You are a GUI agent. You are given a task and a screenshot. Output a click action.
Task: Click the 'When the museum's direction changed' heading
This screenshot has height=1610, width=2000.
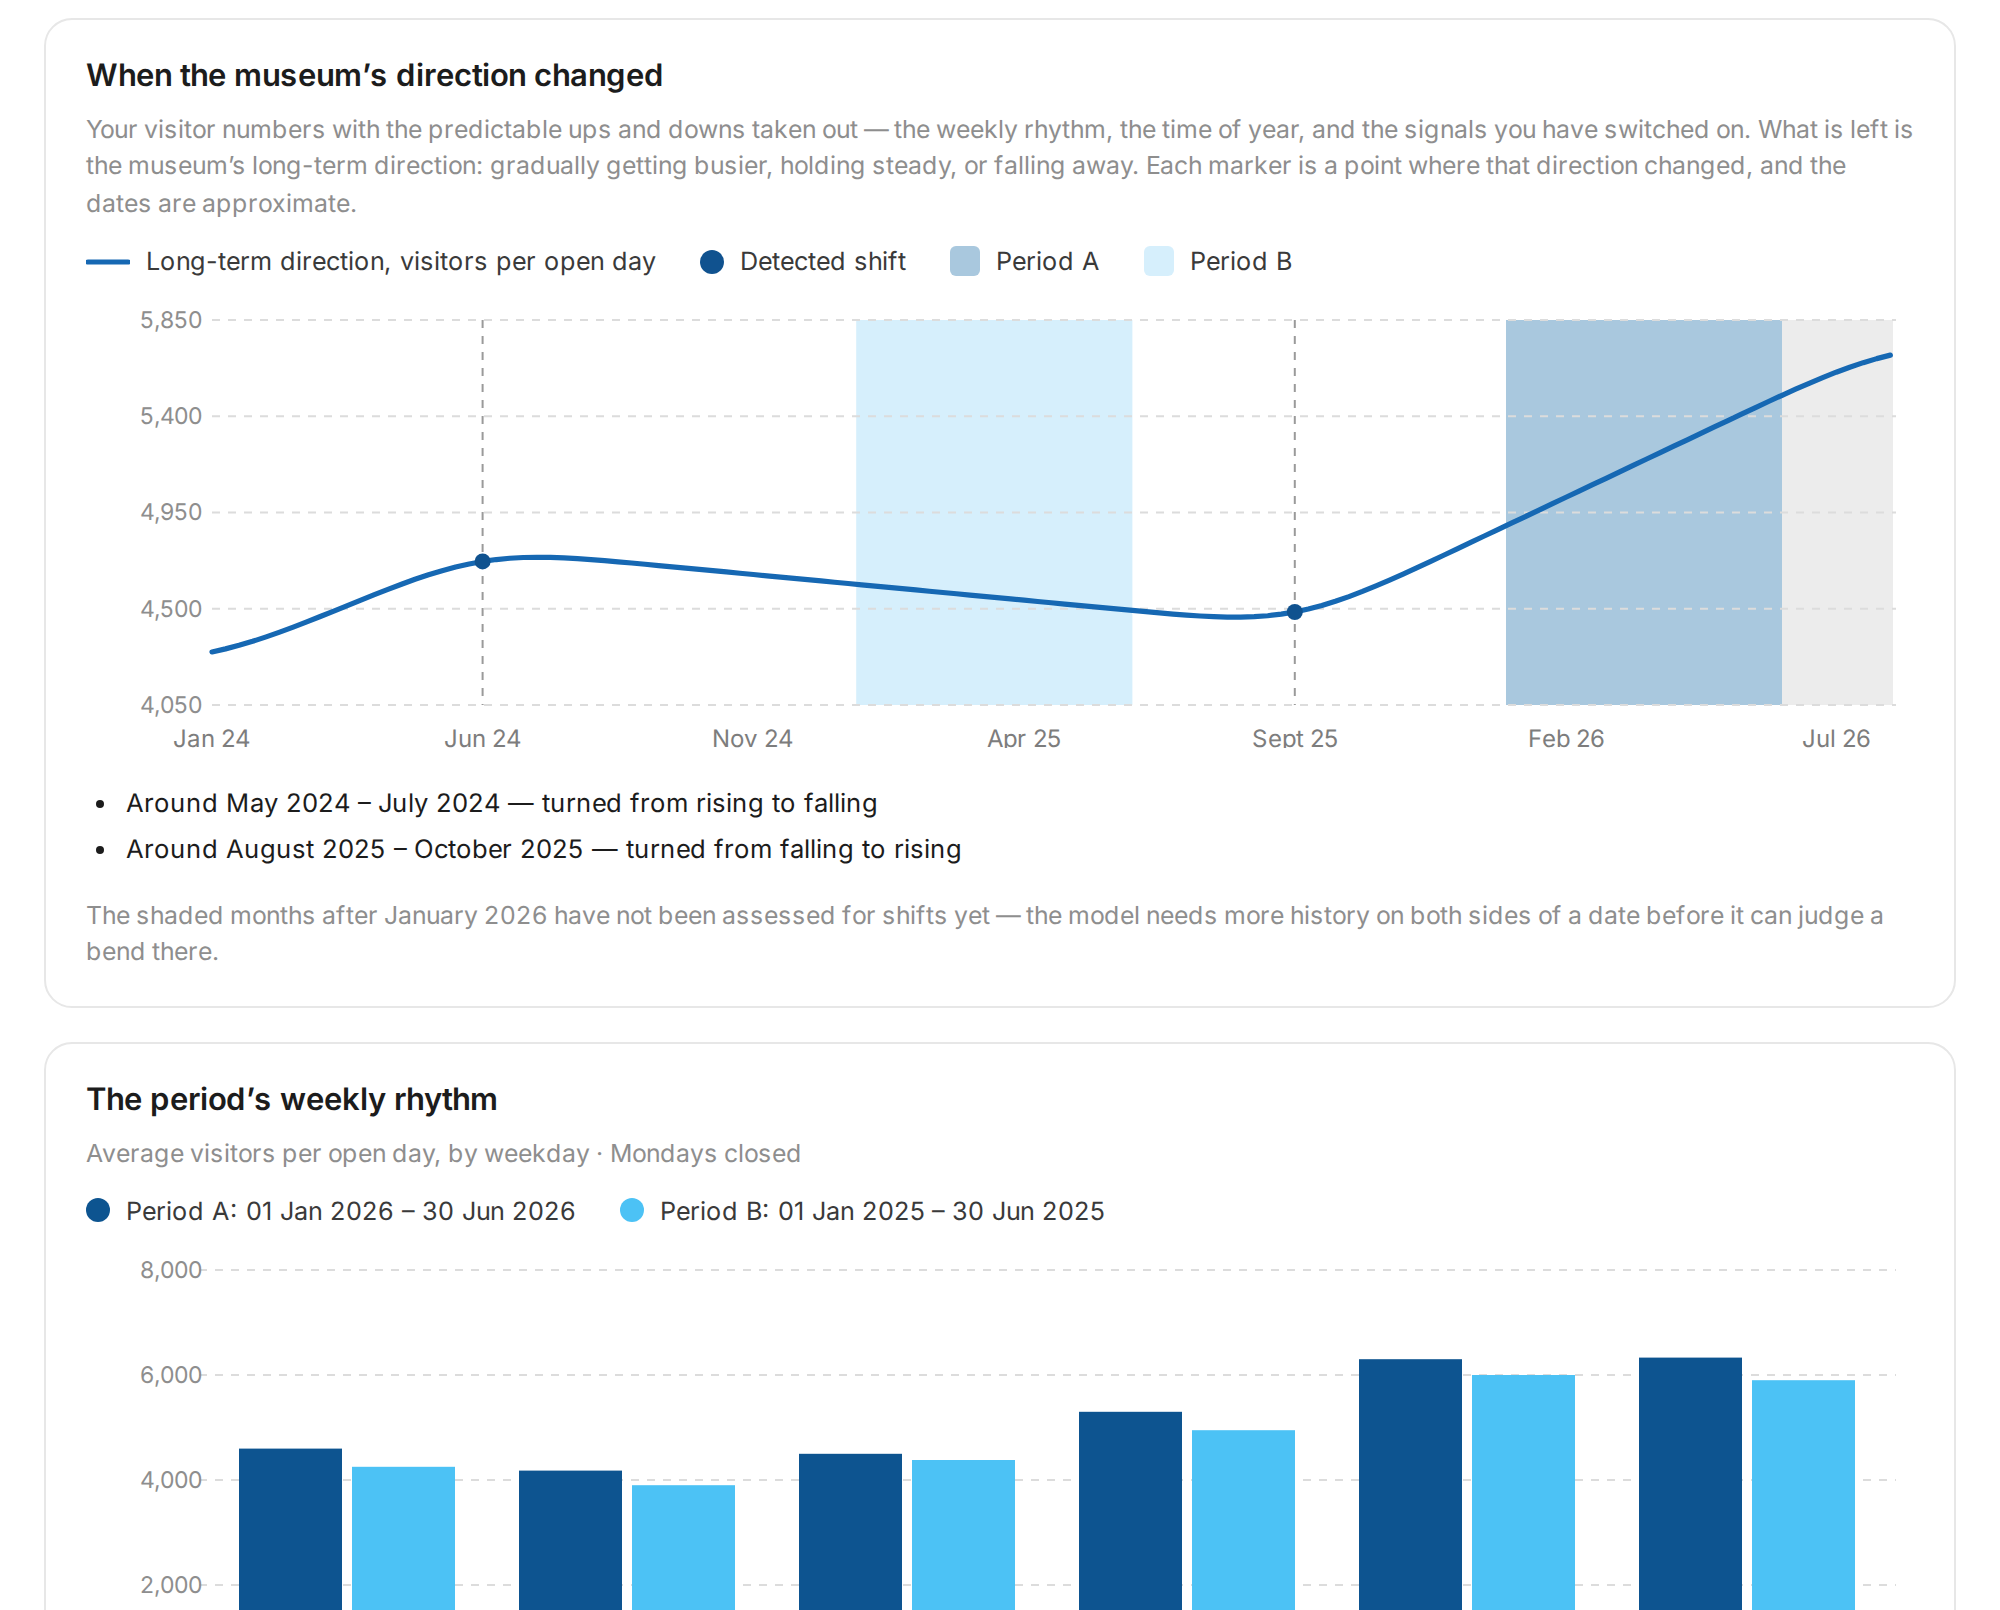374,75
